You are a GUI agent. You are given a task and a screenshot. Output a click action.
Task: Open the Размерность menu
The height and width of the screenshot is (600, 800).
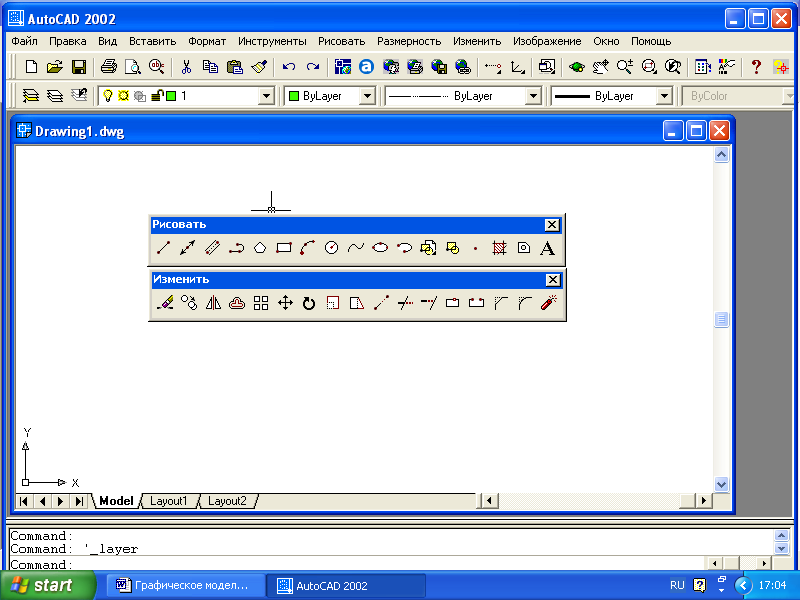409,41
